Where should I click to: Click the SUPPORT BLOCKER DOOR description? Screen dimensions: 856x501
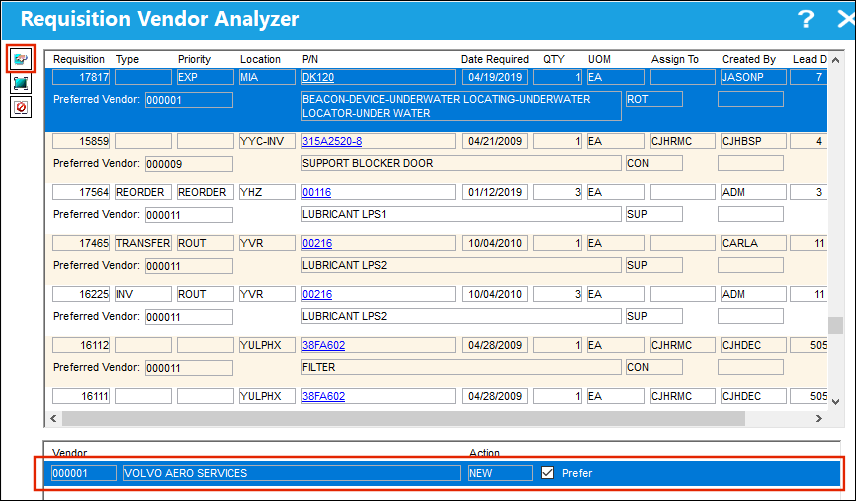pyautogui.click(x=461, y=163)
